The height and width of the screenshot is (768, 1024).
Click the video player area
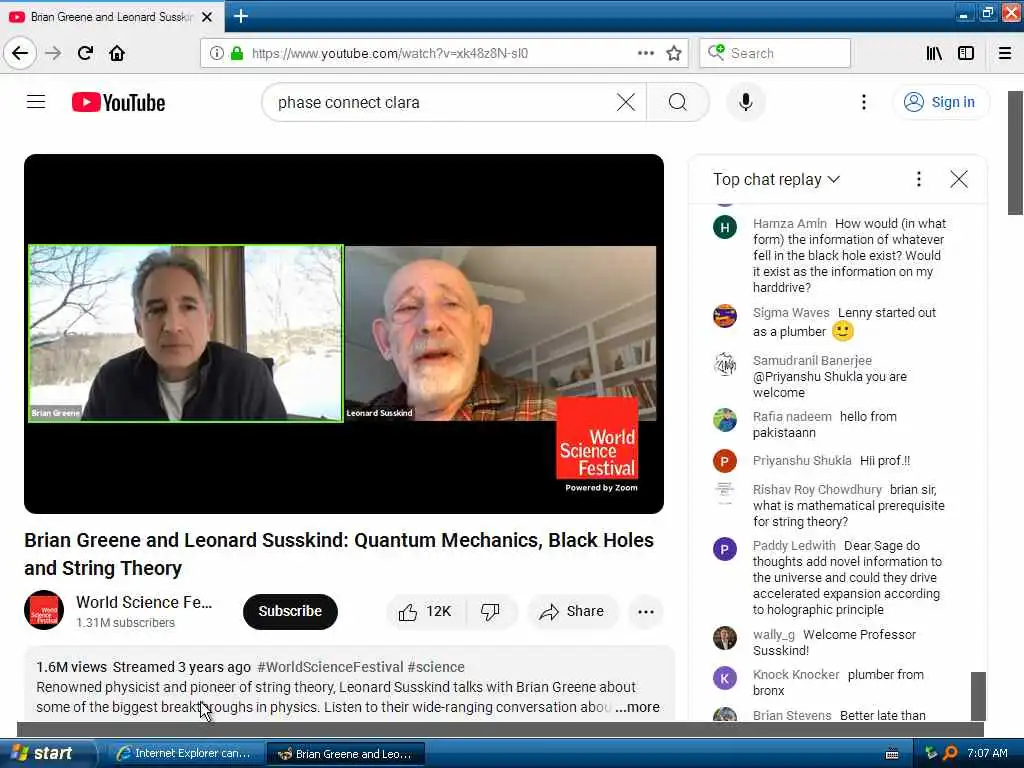tap(344, 334)
